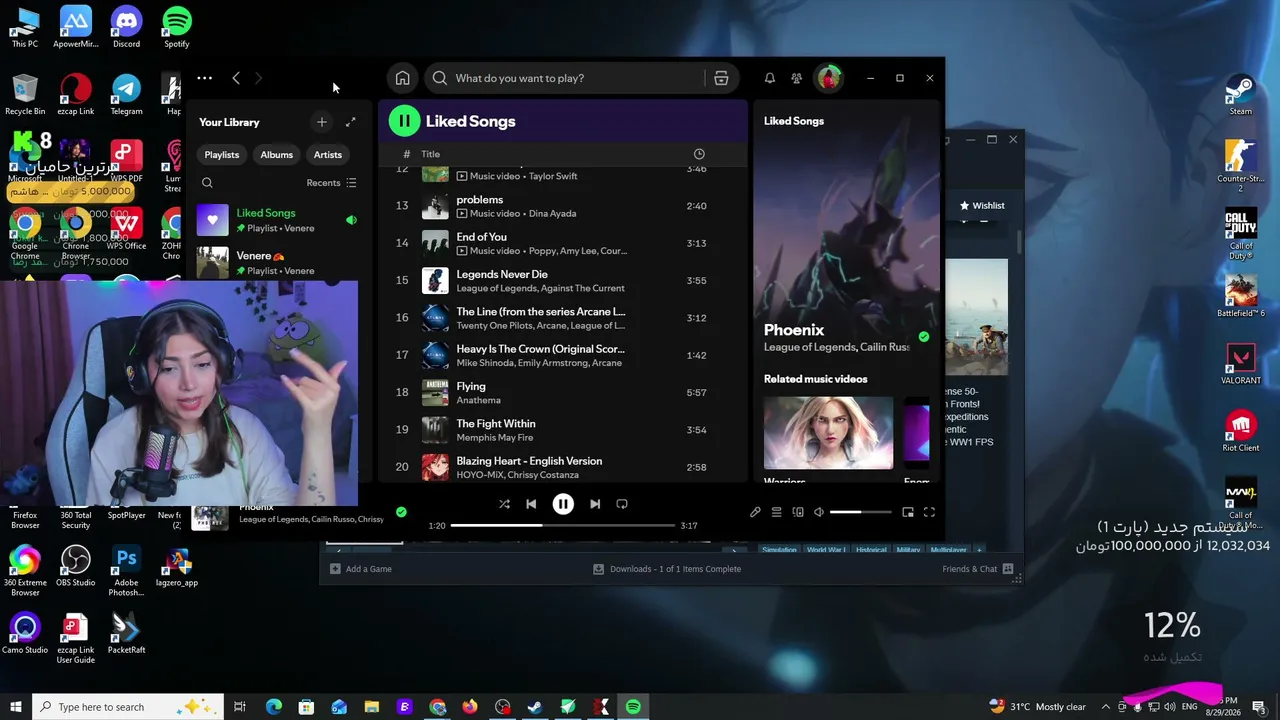Go back using Spotify's left arrow
1280x720 pixels.
pyautogui.click(x=236, y=78)
